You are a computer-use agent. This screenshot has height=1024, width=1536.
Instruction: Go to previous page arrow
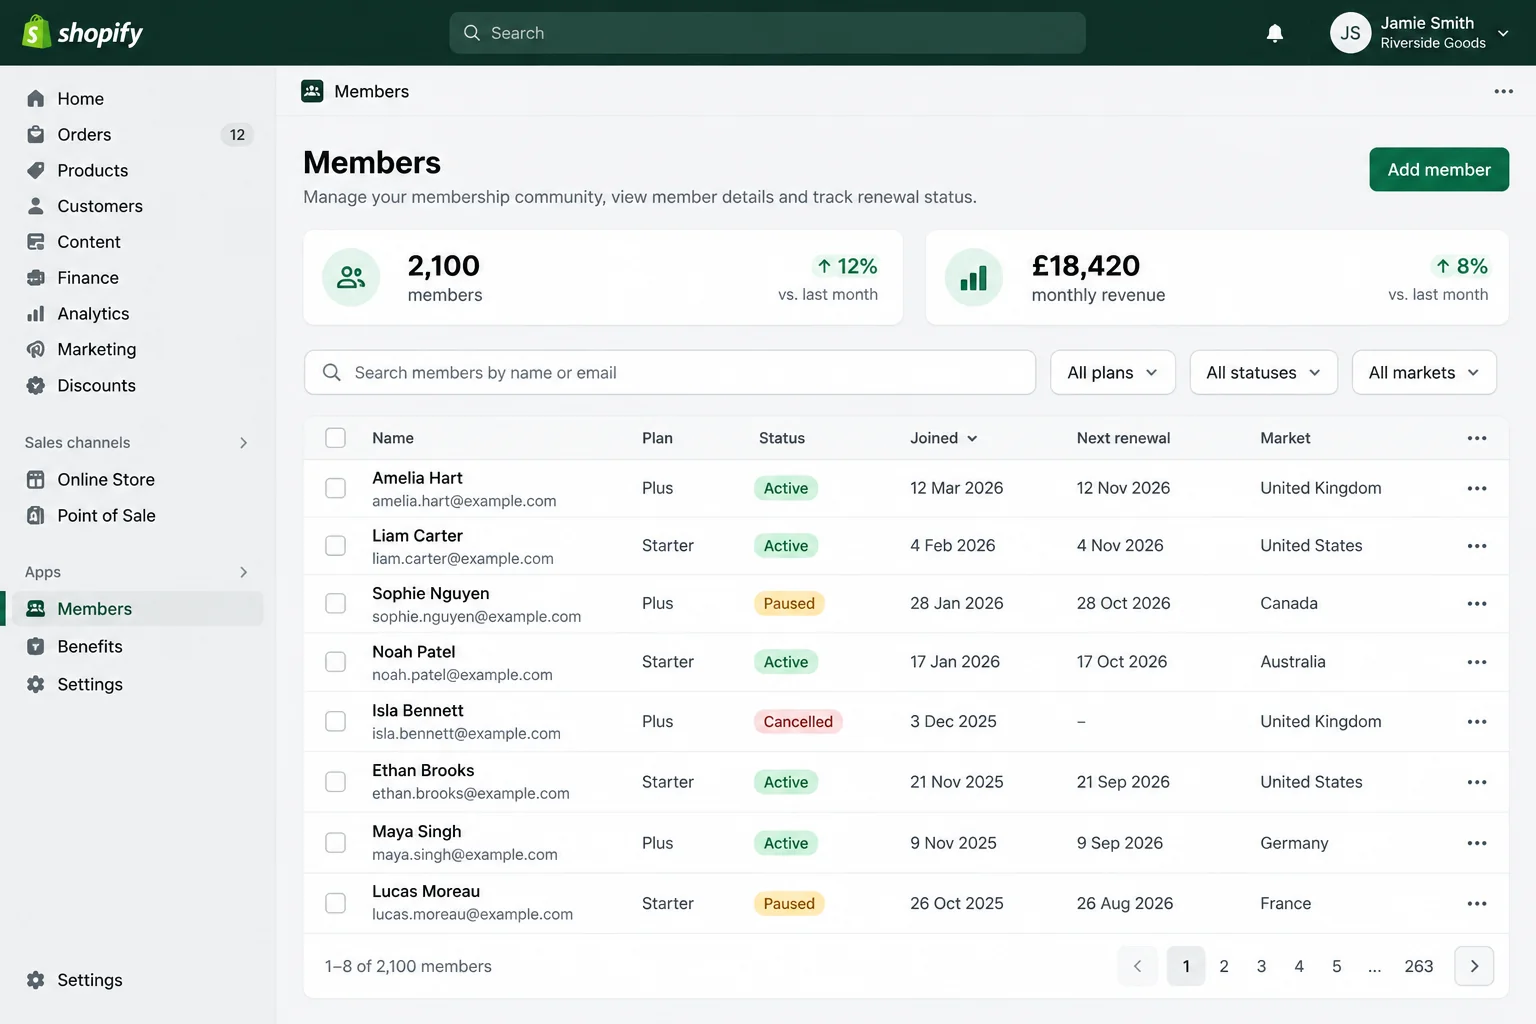(x=1137, y=966)
